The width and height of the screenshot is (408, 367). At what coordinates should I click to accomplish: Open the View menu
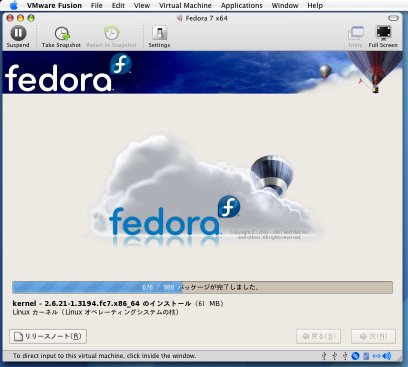142,6
